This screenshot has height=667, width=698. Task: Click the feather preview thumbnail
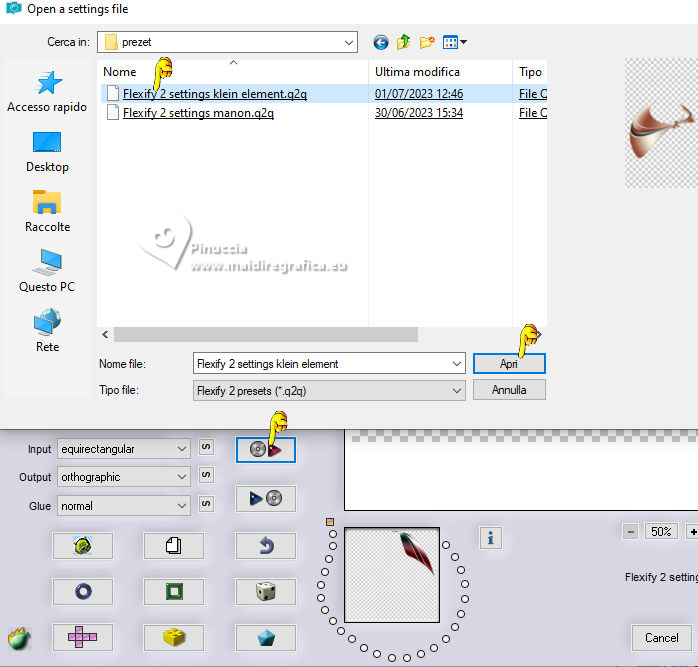(x=392, y=575)
